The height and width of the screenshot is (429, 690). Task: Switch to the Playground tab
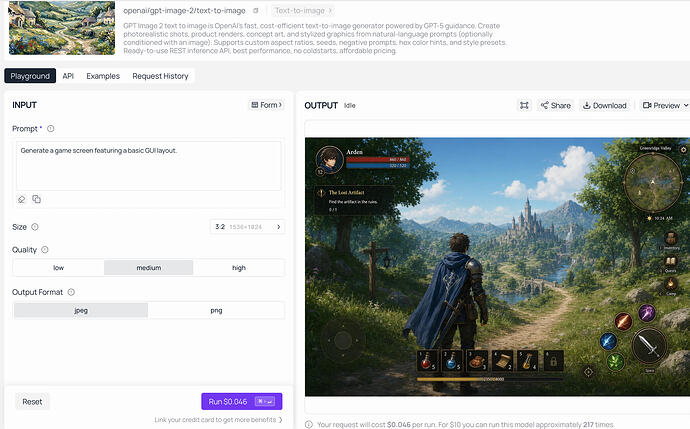pyautogui.click(x=30, y=76)
